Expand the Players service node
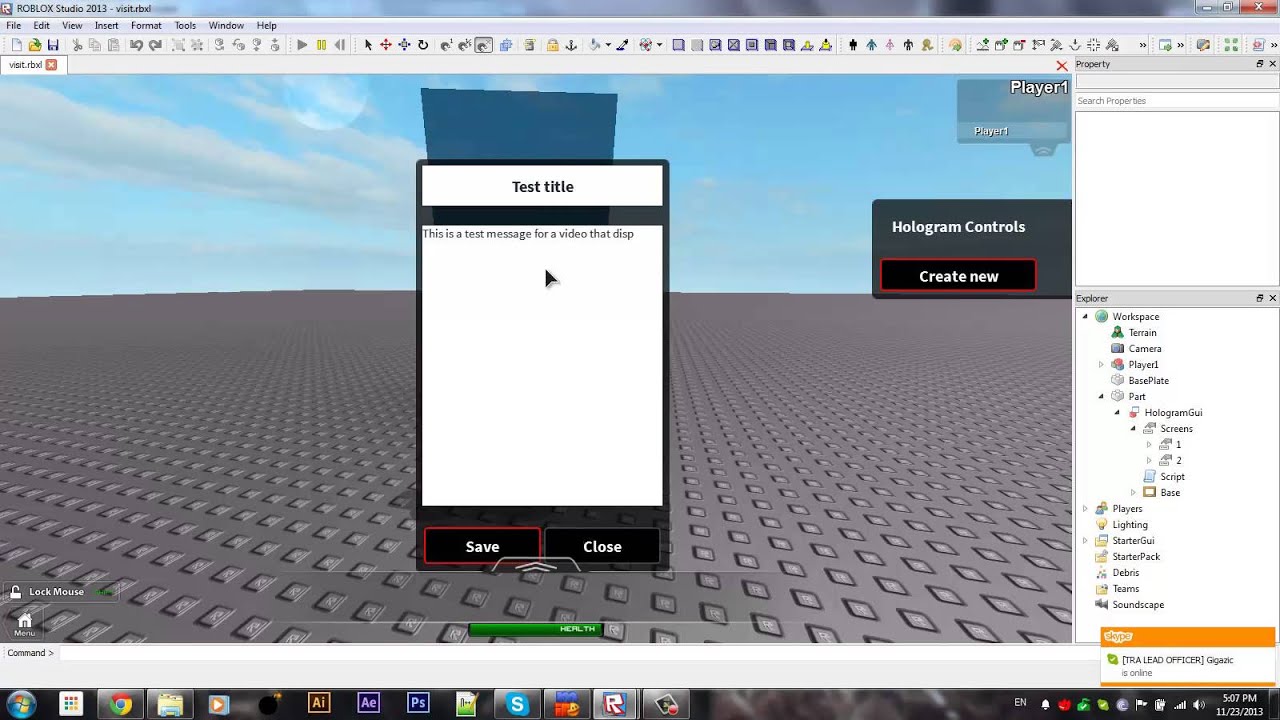This screenshot has height=720, width=1280. (1085, 509)
